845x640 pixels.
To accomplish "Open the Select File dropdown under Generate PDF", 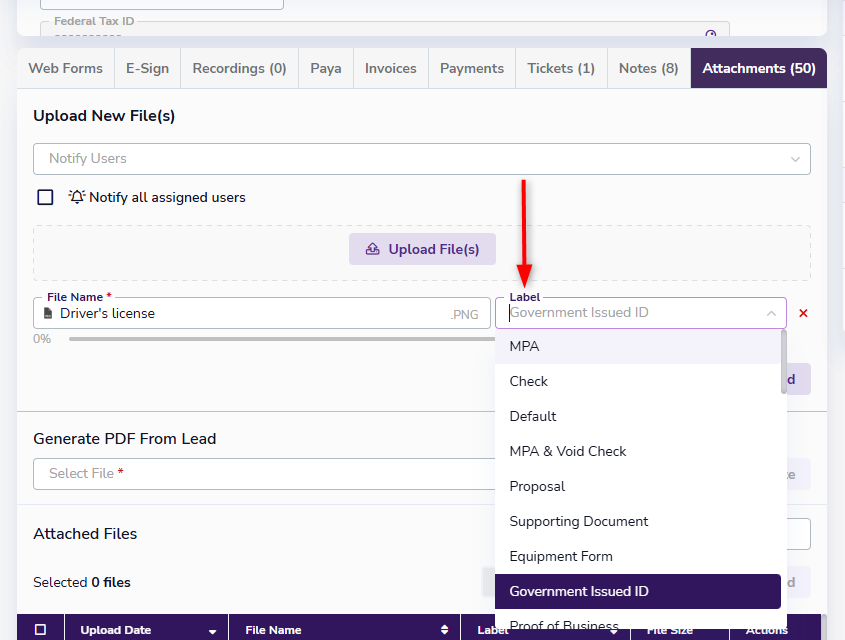I will pyautogui.click(x=264, y=474).
